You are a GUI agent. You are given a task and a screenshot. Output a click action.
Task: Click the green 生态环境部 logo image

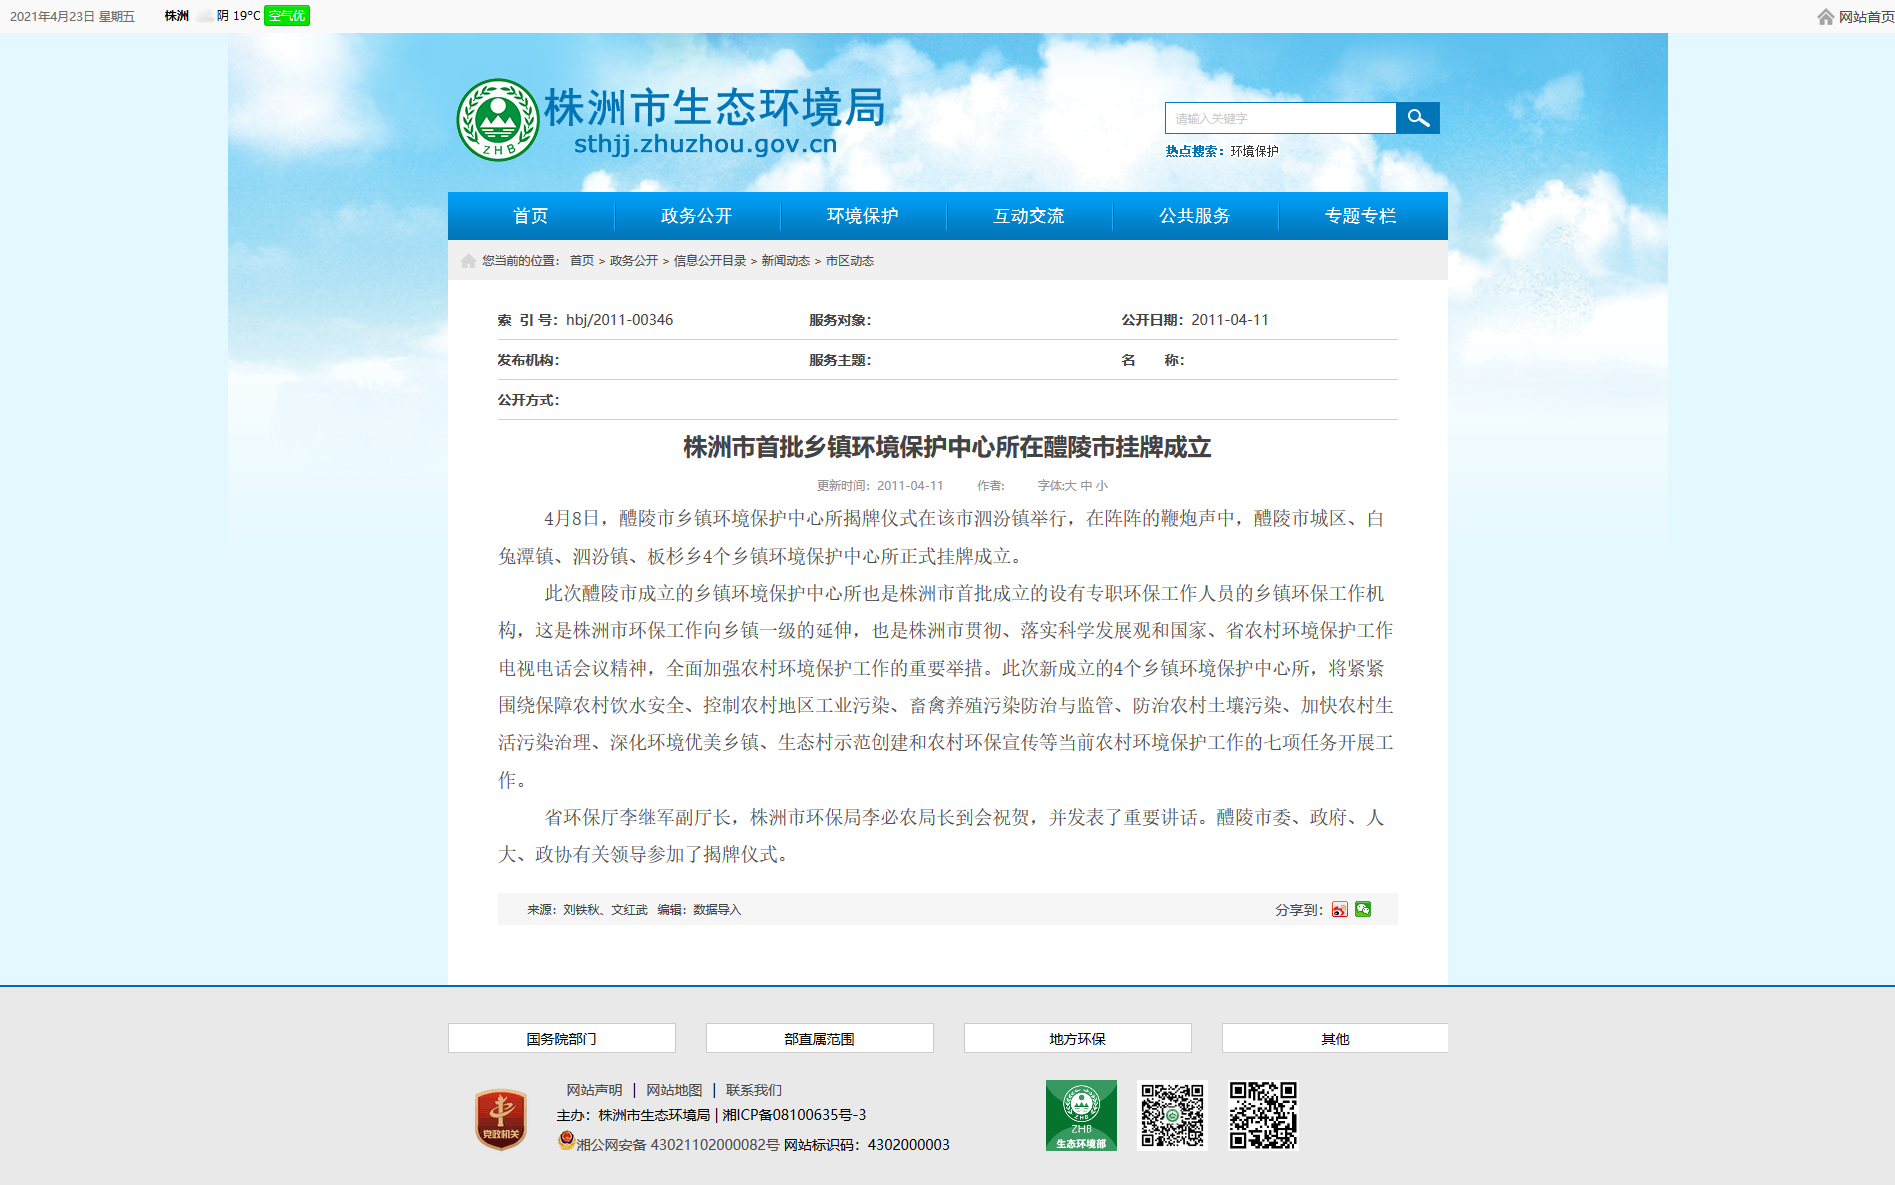[x=1081, y=1115]
